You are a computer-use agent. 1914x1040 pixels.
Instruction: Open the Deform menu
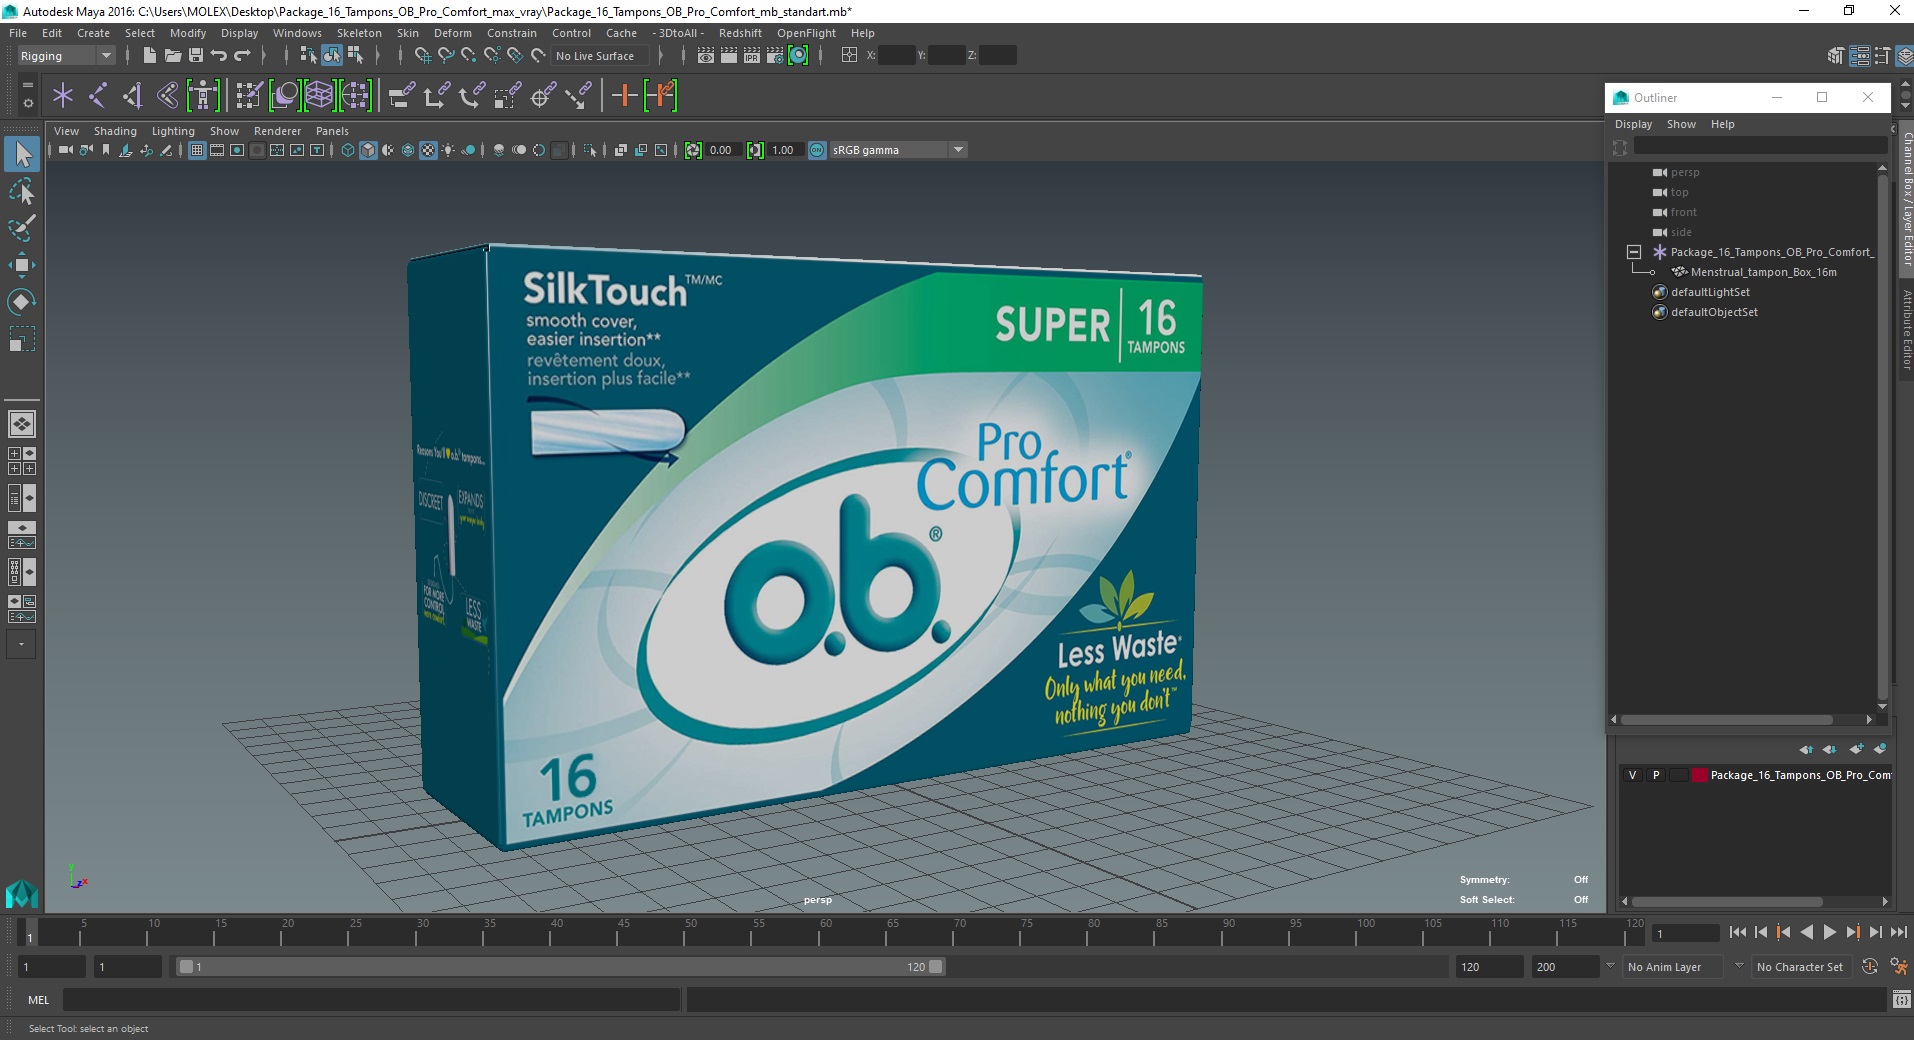(x=453, y=33)
